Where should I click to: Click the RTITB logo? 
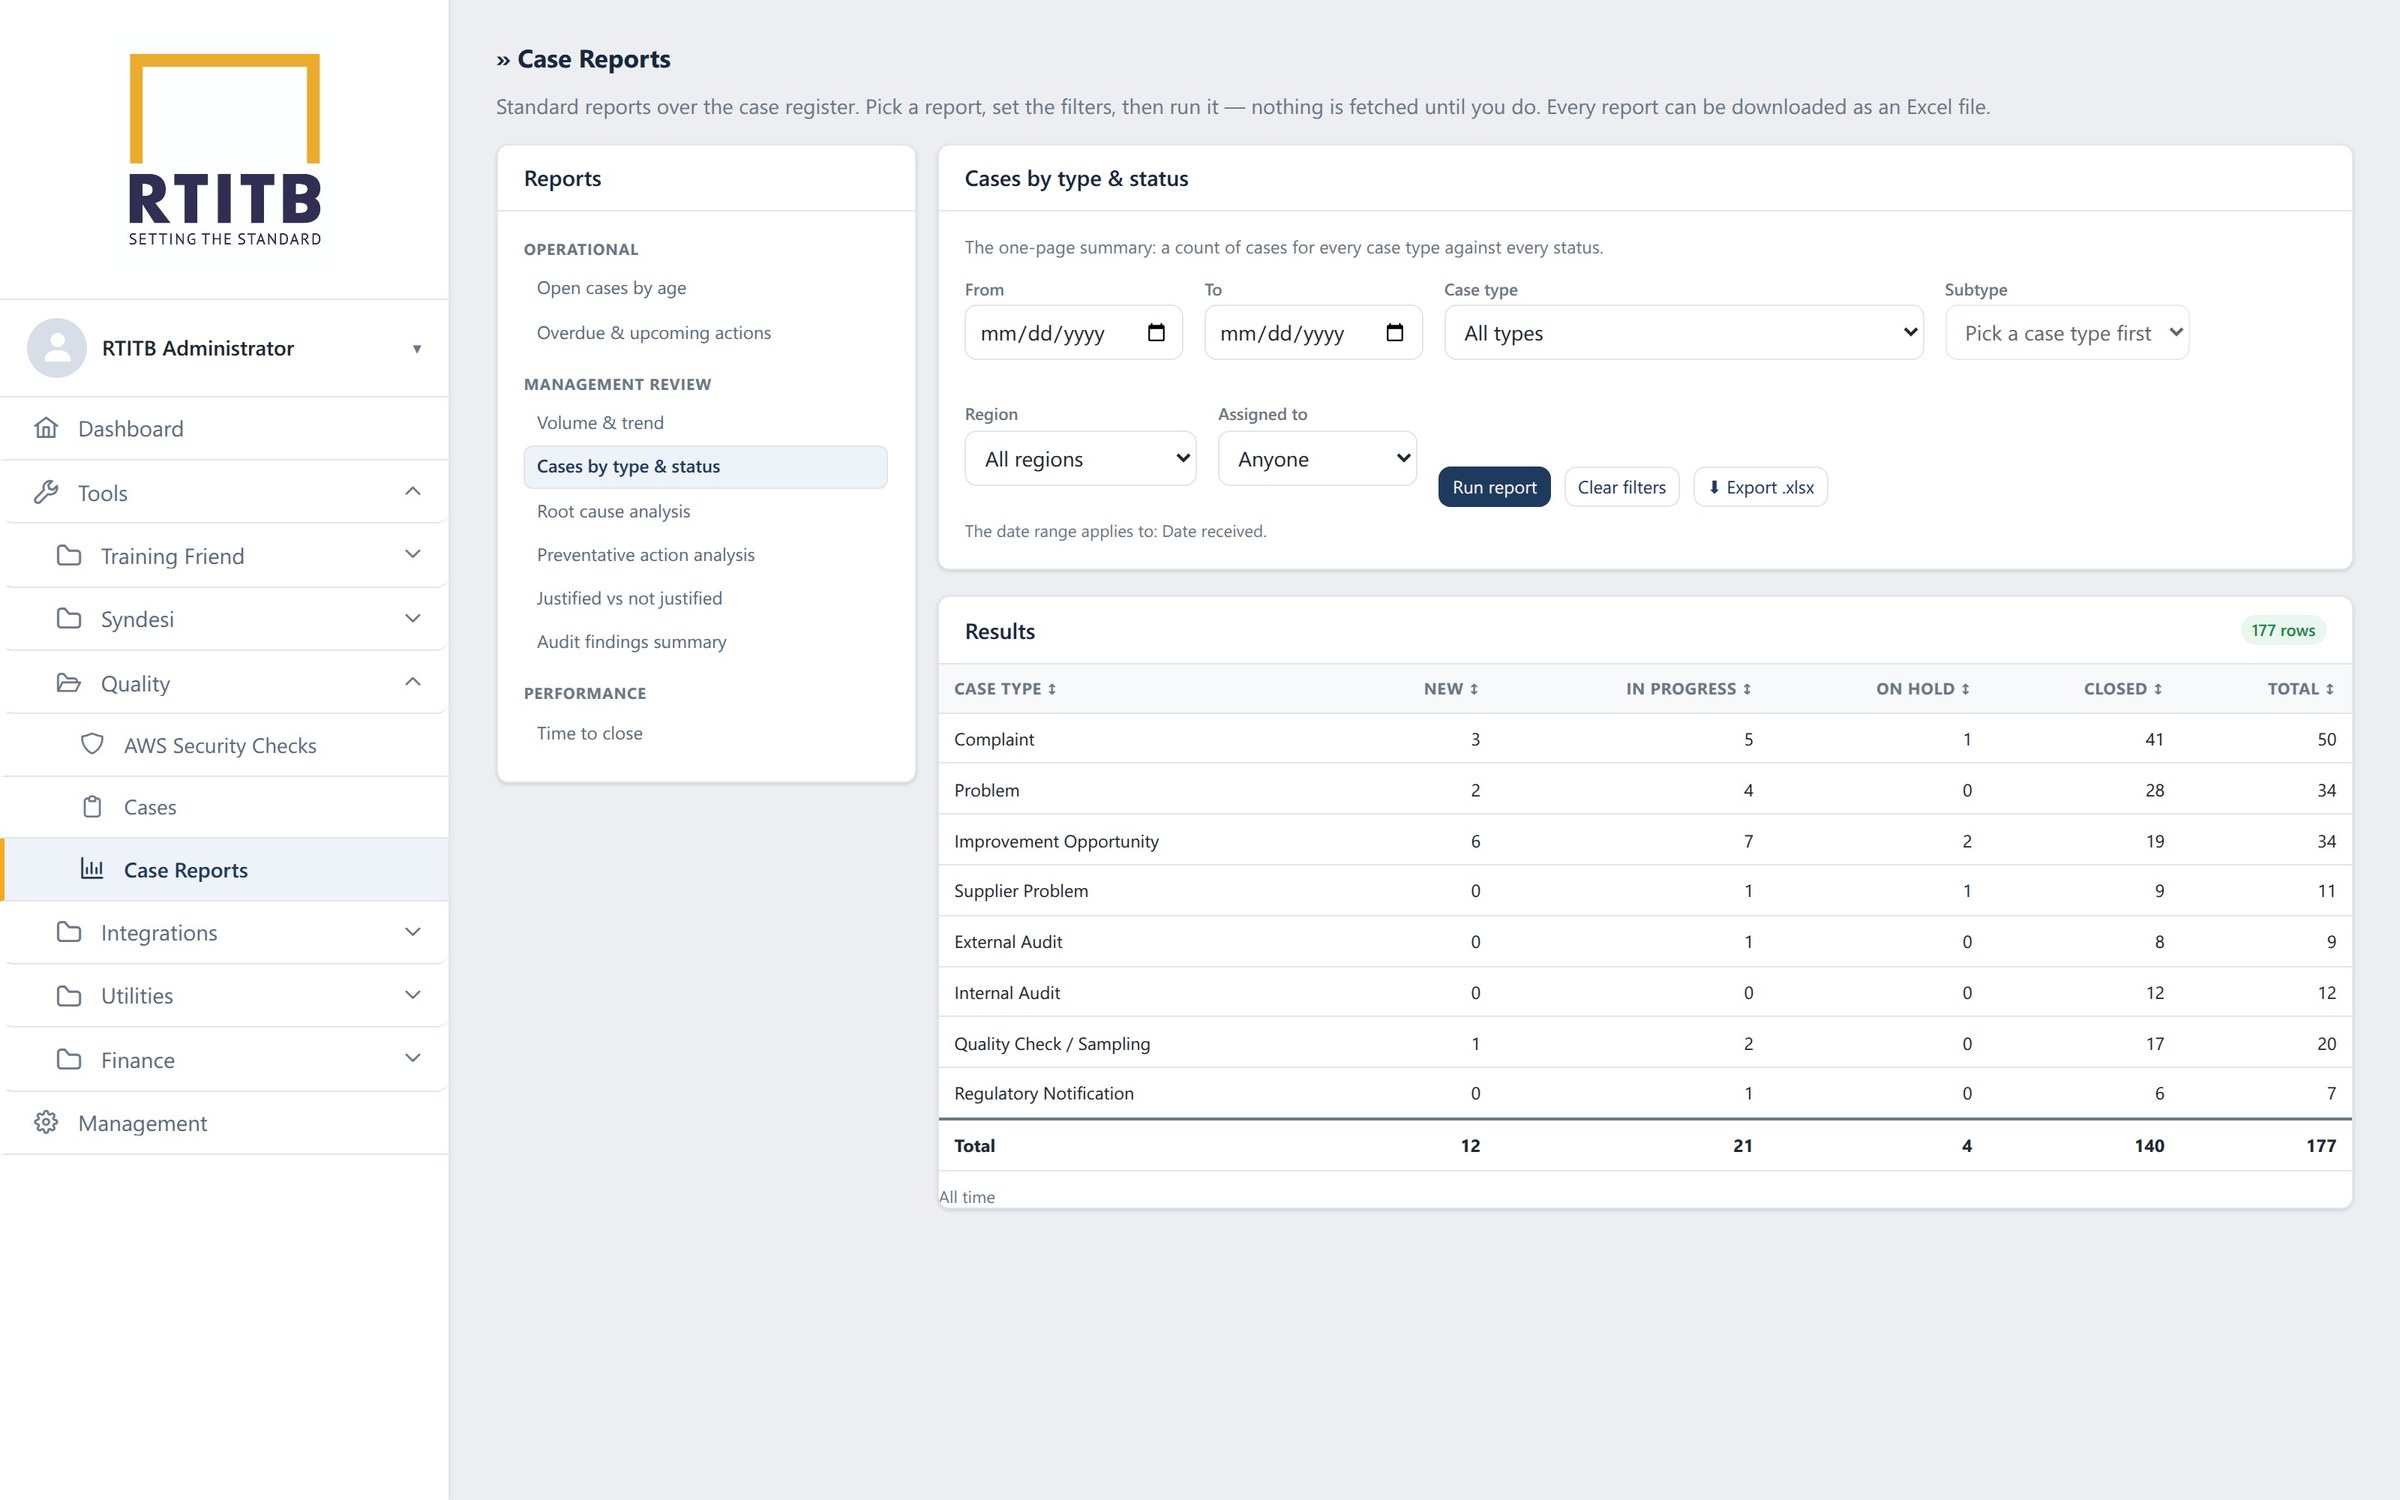click(225, 150)
